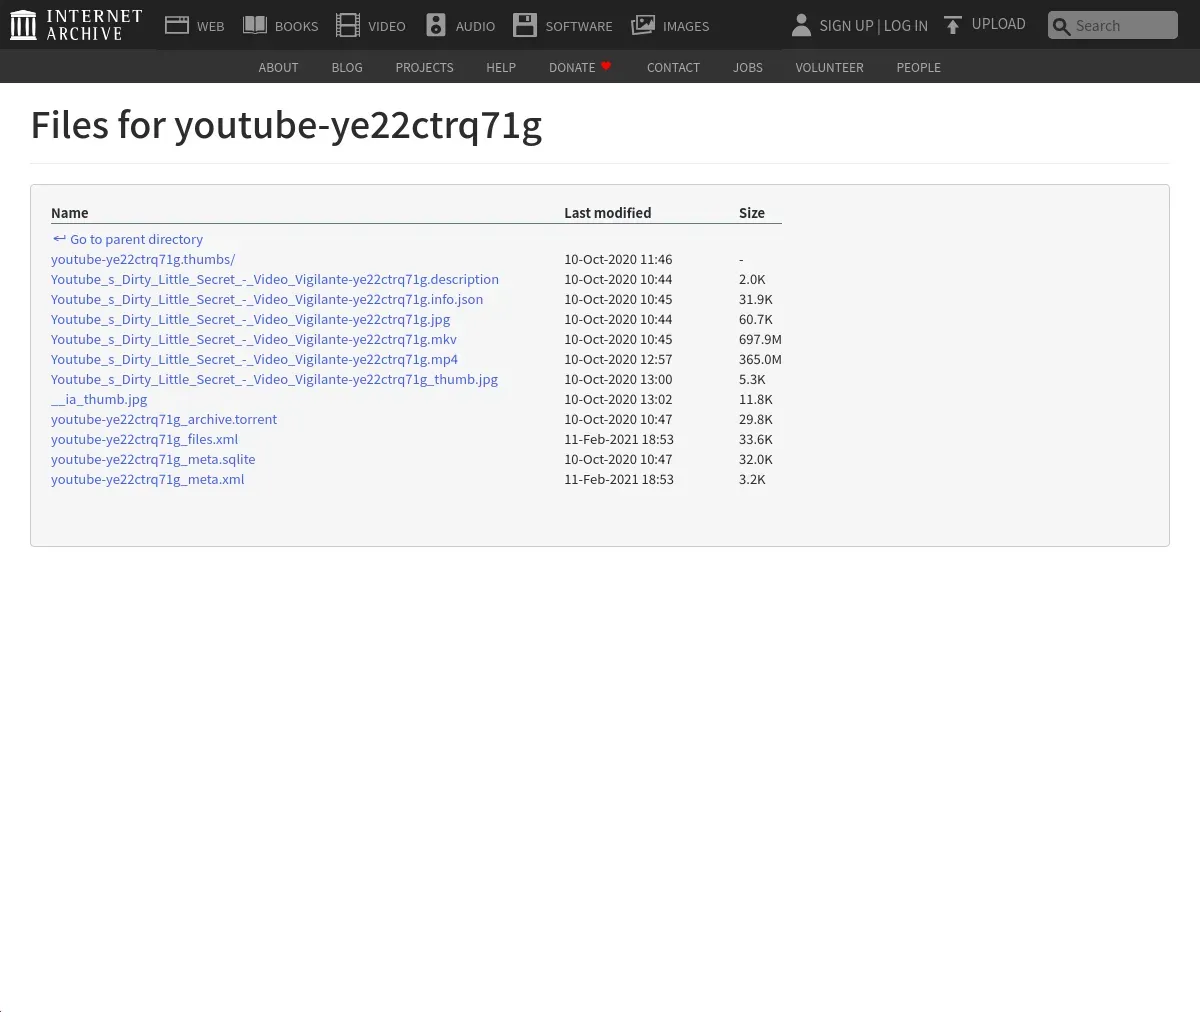Open the youtube-ye22ctrq71g.thumbs/ folder
Image resolution: width=1200 pixels, height=1020 pixels.
coord(143,259)
